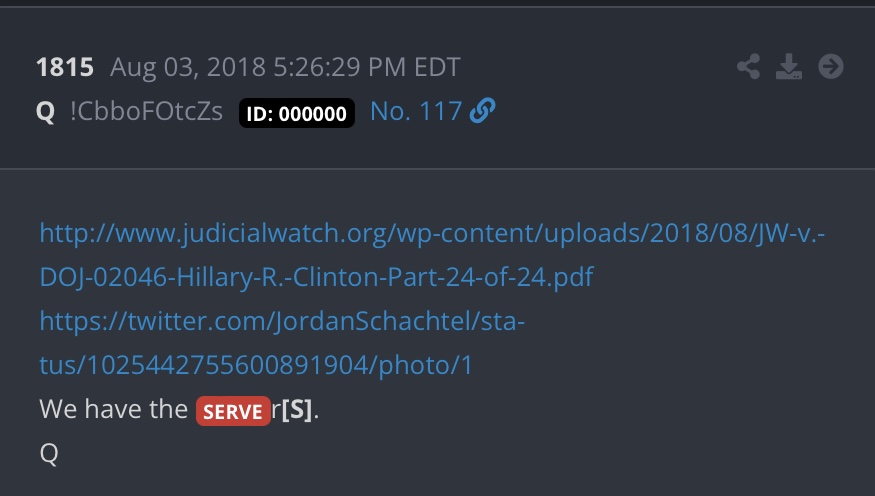Select the tripcode !CbboFOtcZs
Image resolution: width=875 pixels, height=496 pixels.
(x=146, y=111)
